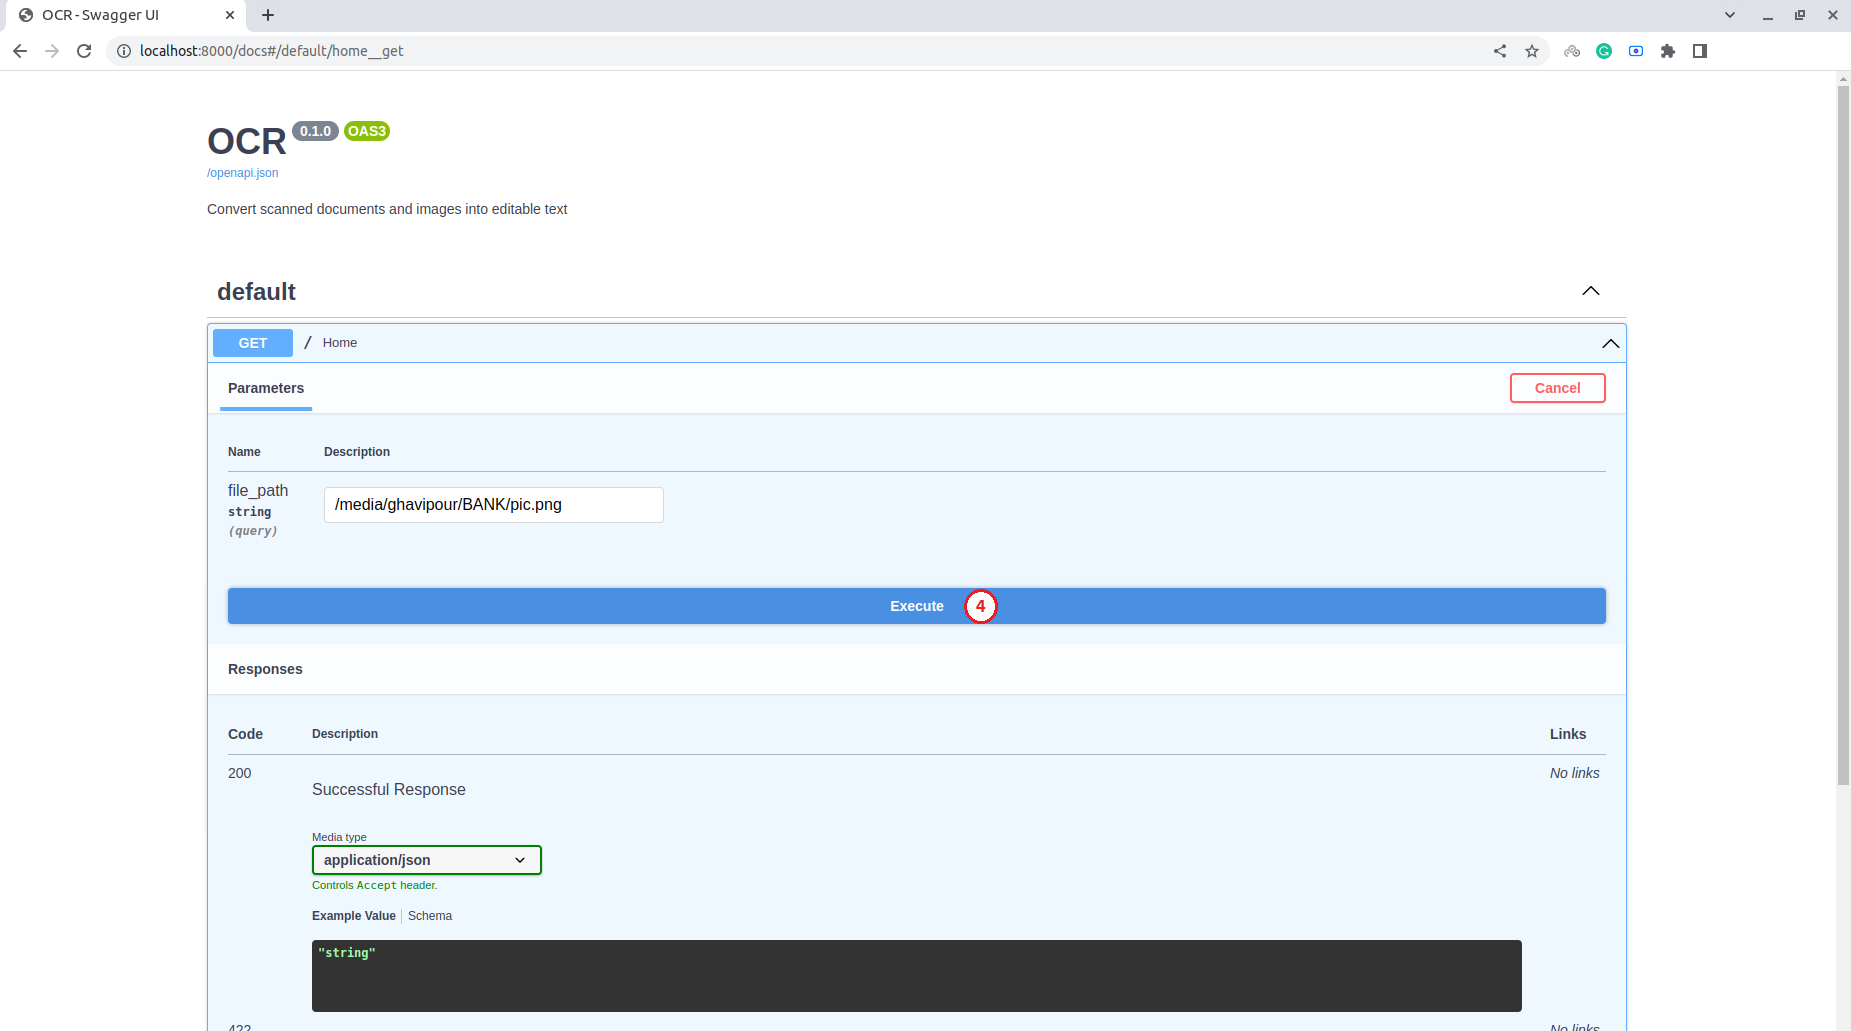Reload the Swagger UI page
Image resolution: width=1851 pixels, height=1031 pixels.
tap(84, 51)
